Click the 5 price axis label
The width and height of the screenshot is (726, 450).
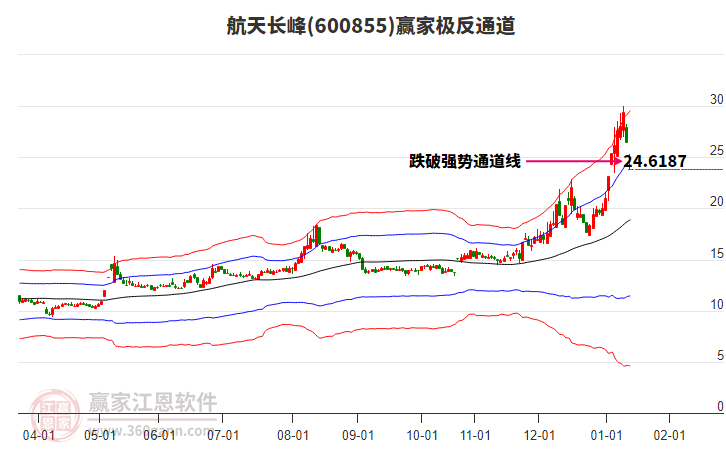pos(720,356)
